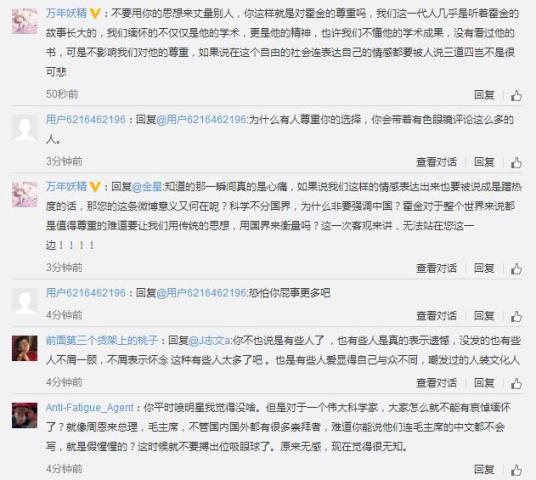This screenshot has height=480, width=536.
Task: Like the top comment posted 50秒前
Action: pos(516,95)
